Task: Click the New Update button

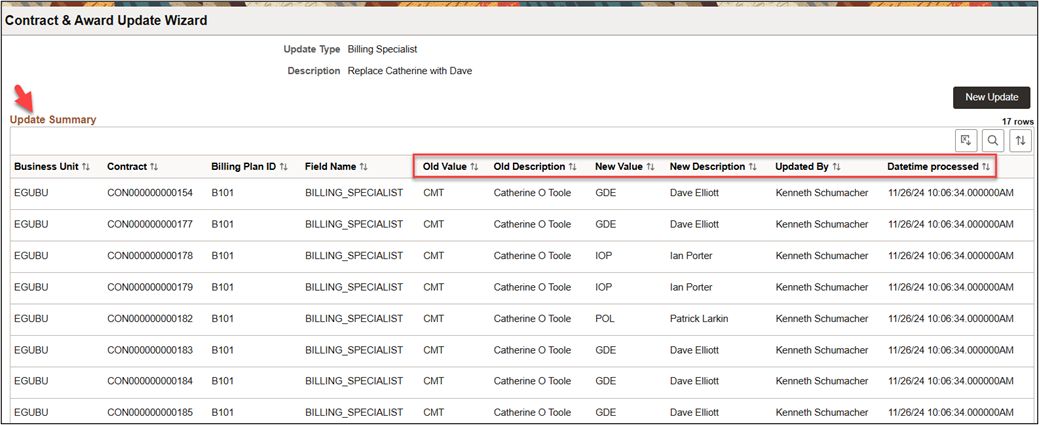Action: click(991, 97)
